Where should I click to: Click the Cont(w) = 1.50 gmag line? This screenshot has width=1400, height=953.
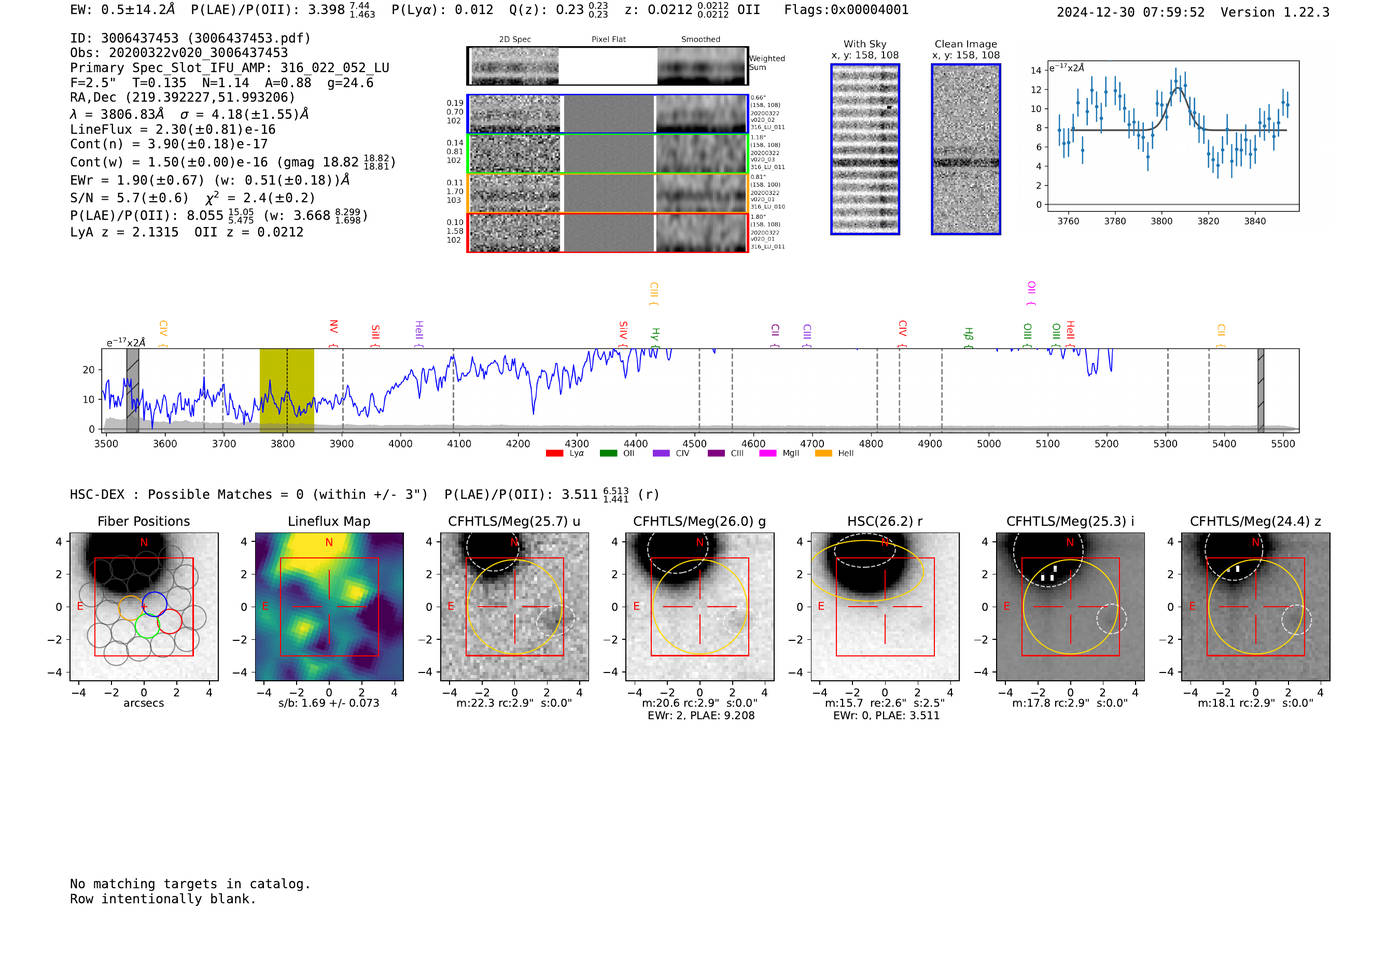pos(232,161)
